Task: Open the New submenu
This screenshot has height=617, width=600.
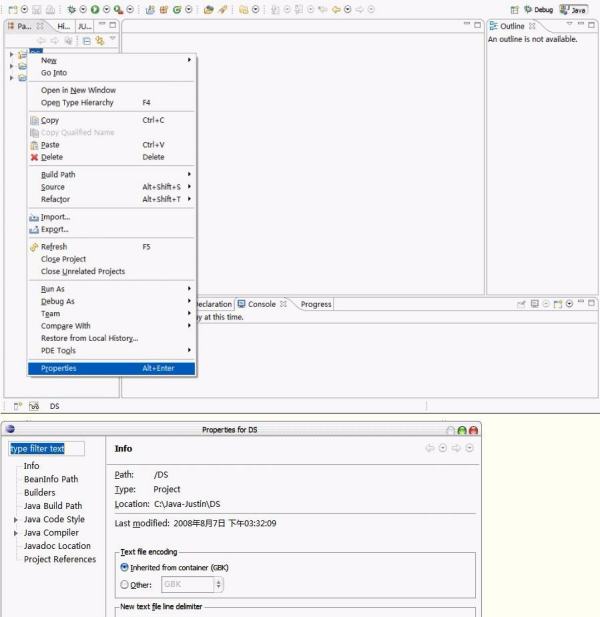Action: (x=111, y=60)
